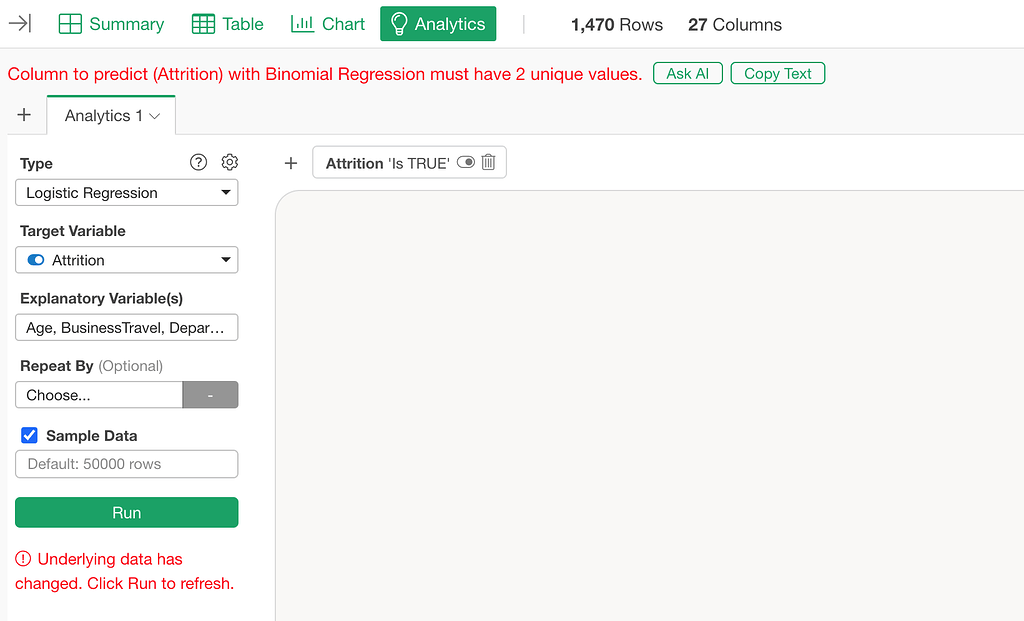Switch to the Table view
1024x621 pixels.
[227, 24]
